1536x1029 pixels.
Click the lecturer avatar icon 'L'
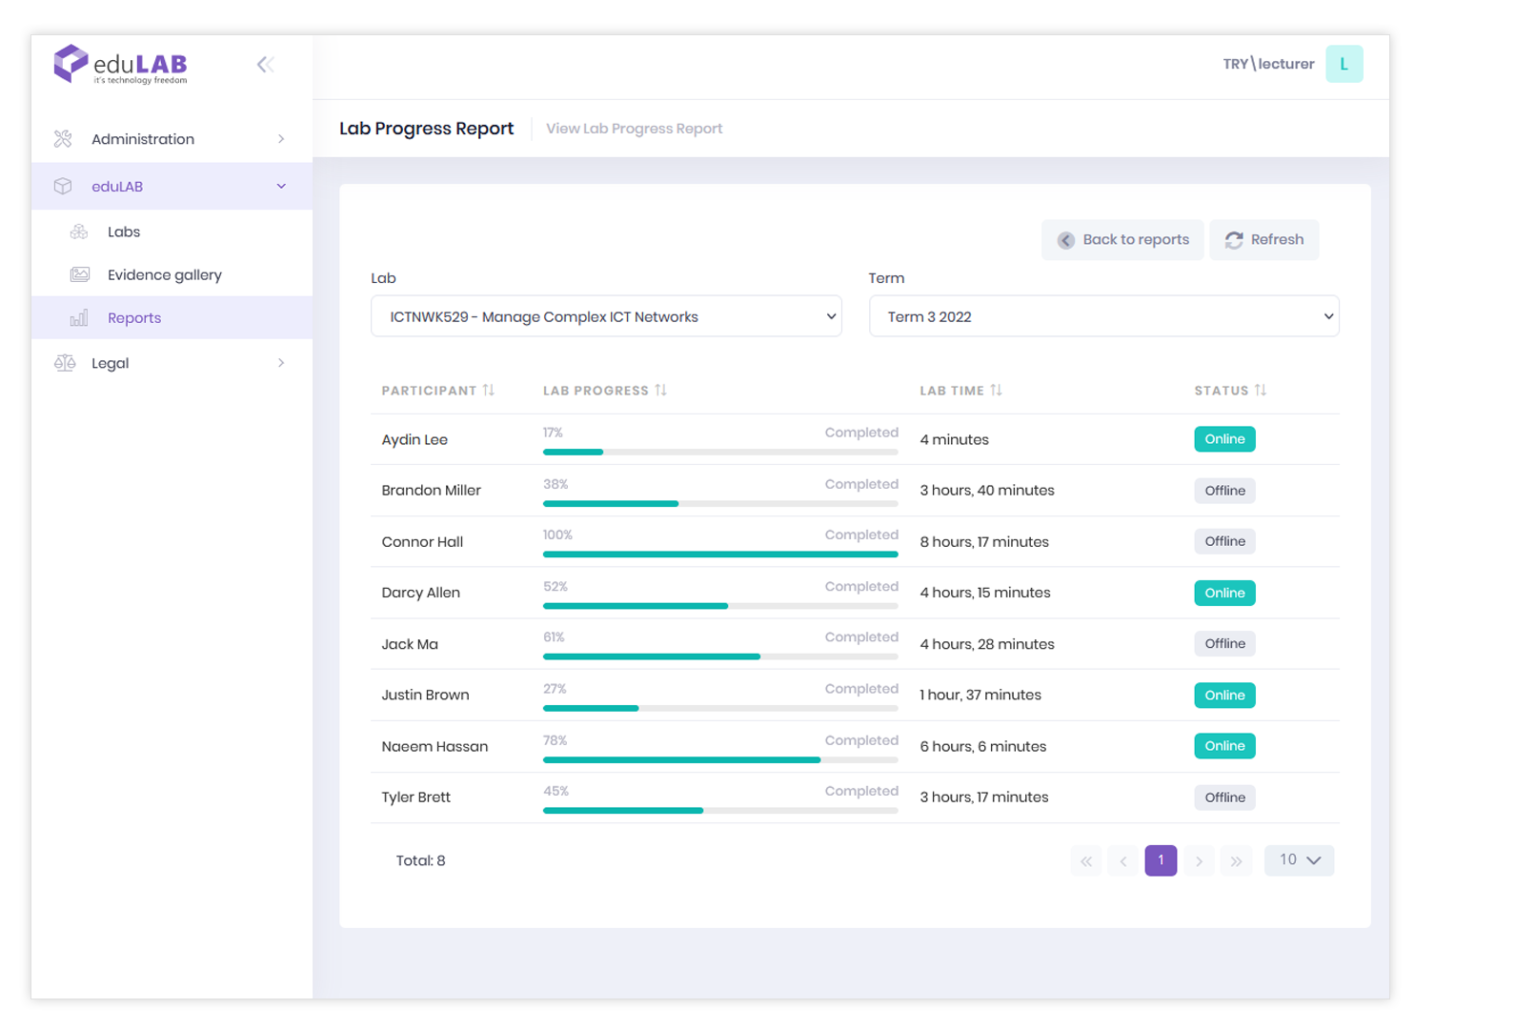click(x=1343, y=64)
